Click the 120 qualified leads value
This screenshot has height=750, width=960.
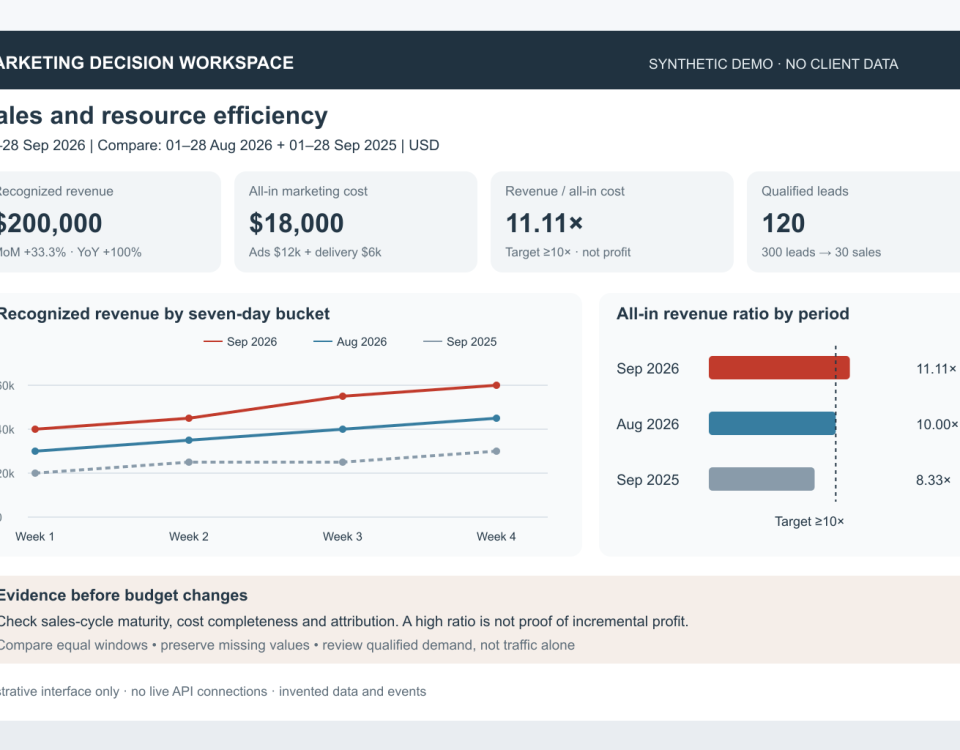pyautogui.click(x=783, y=223)
